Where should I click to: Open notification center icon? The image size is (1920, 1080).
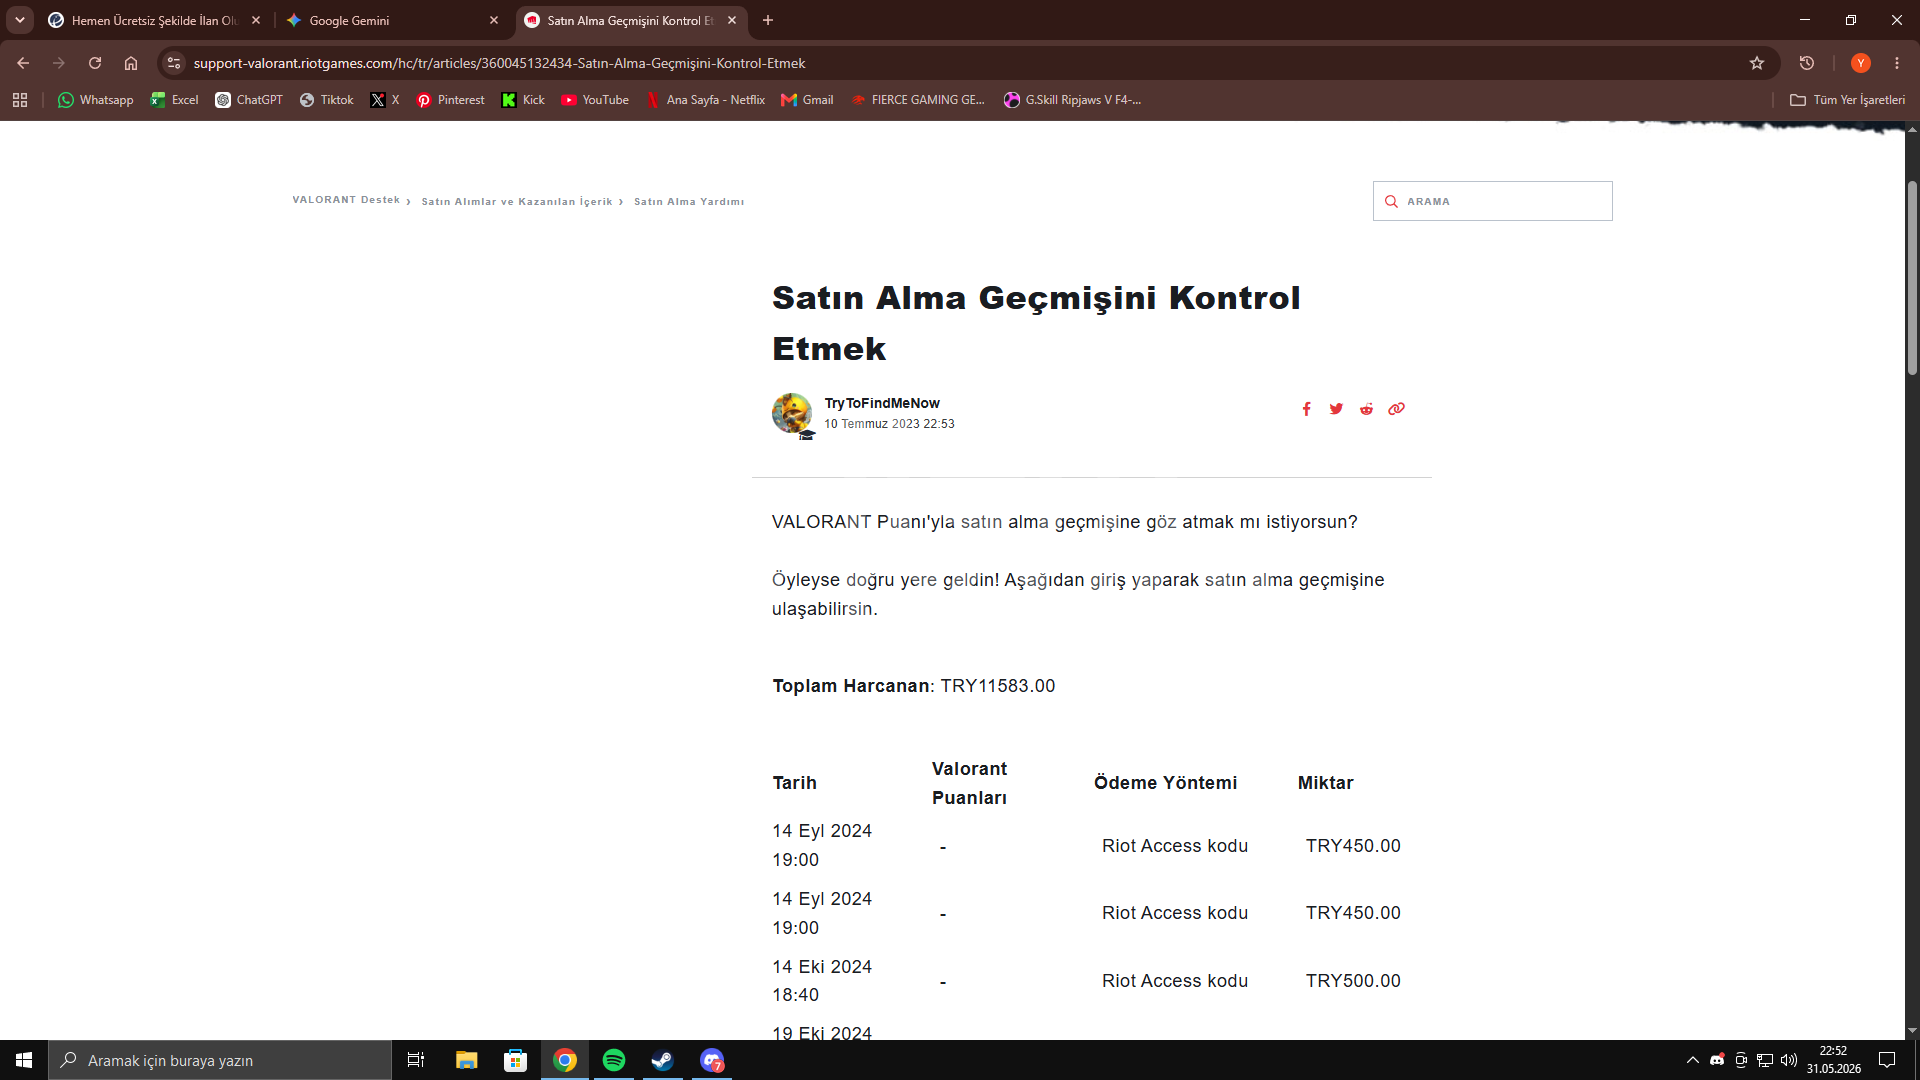[x=1887, y=1060]
